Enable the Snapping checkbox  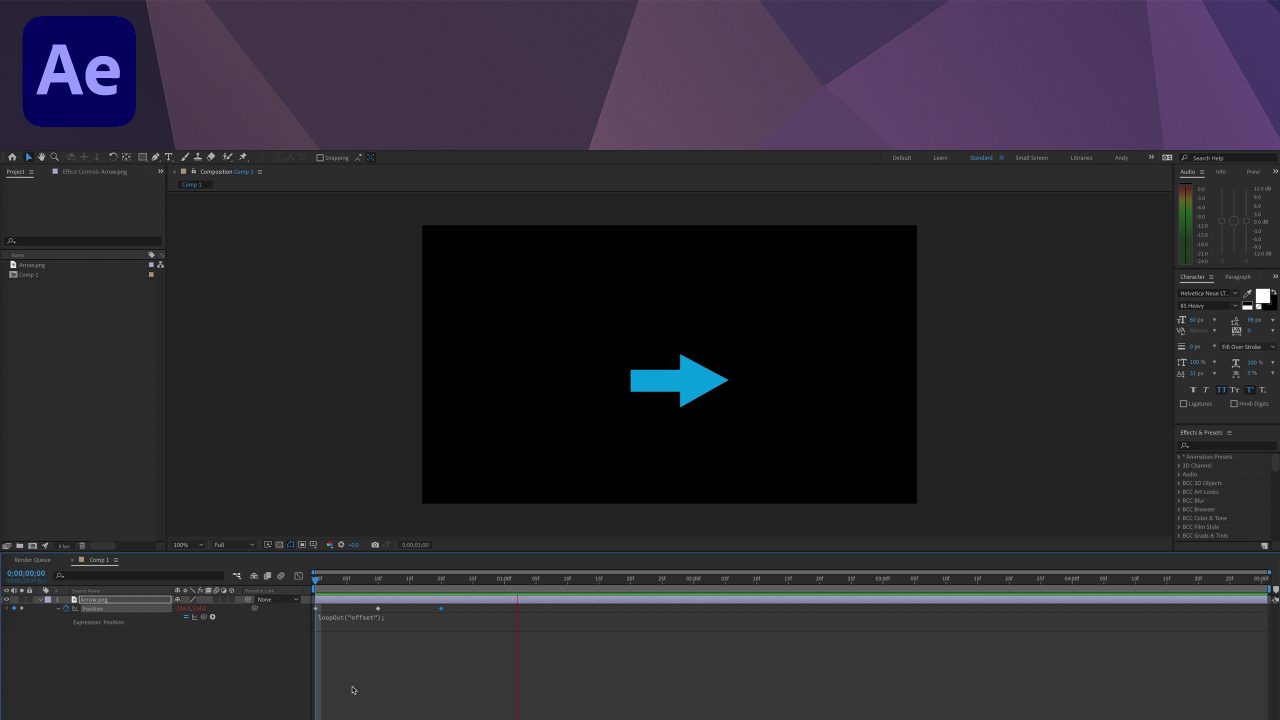(320, 157)
